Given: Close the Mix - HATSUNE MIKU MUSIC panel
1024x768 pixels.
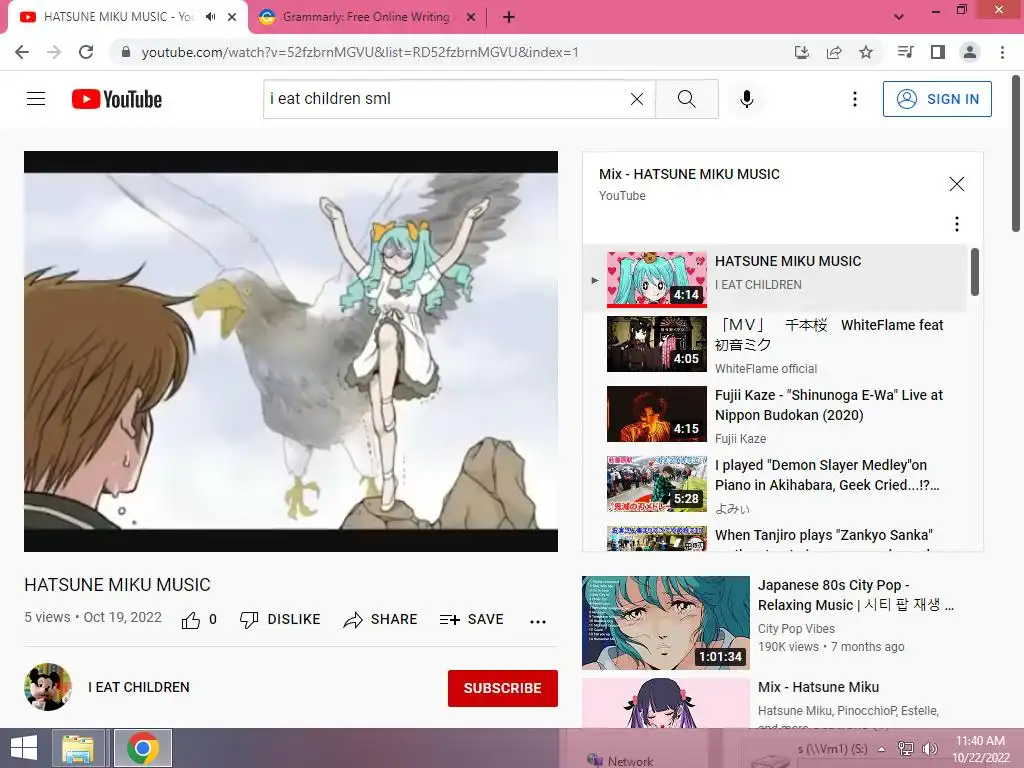Looking at the screenshot, I should click(957, 184).
